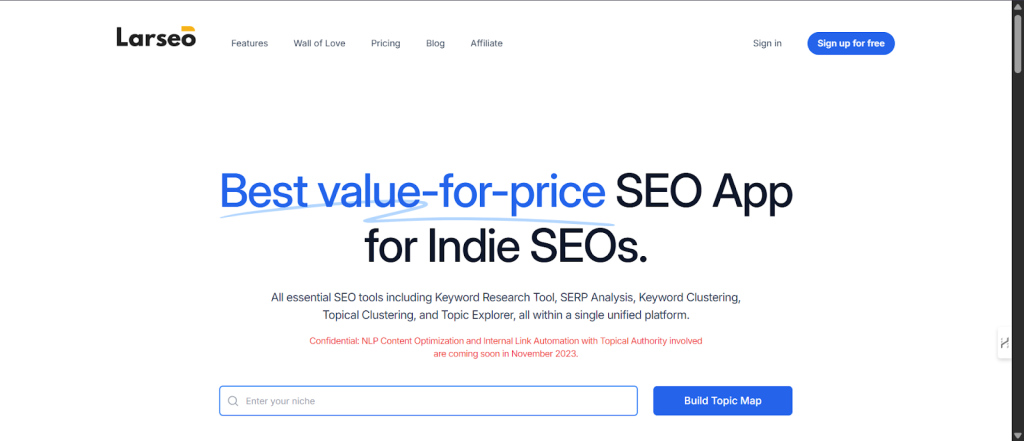
Task: Open the Pricing page
Action: tap(385, 43)
